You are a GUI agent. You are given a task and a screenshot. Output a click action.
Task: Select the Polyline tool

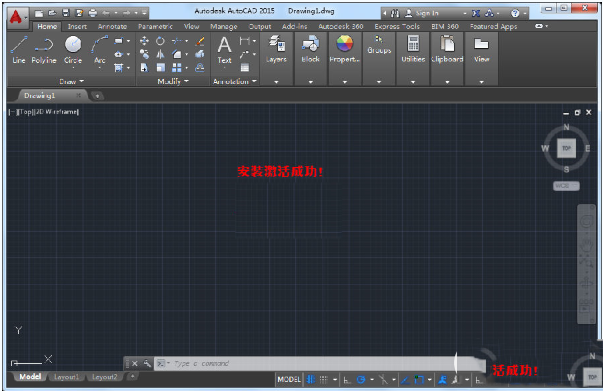[x=44, y=50]
